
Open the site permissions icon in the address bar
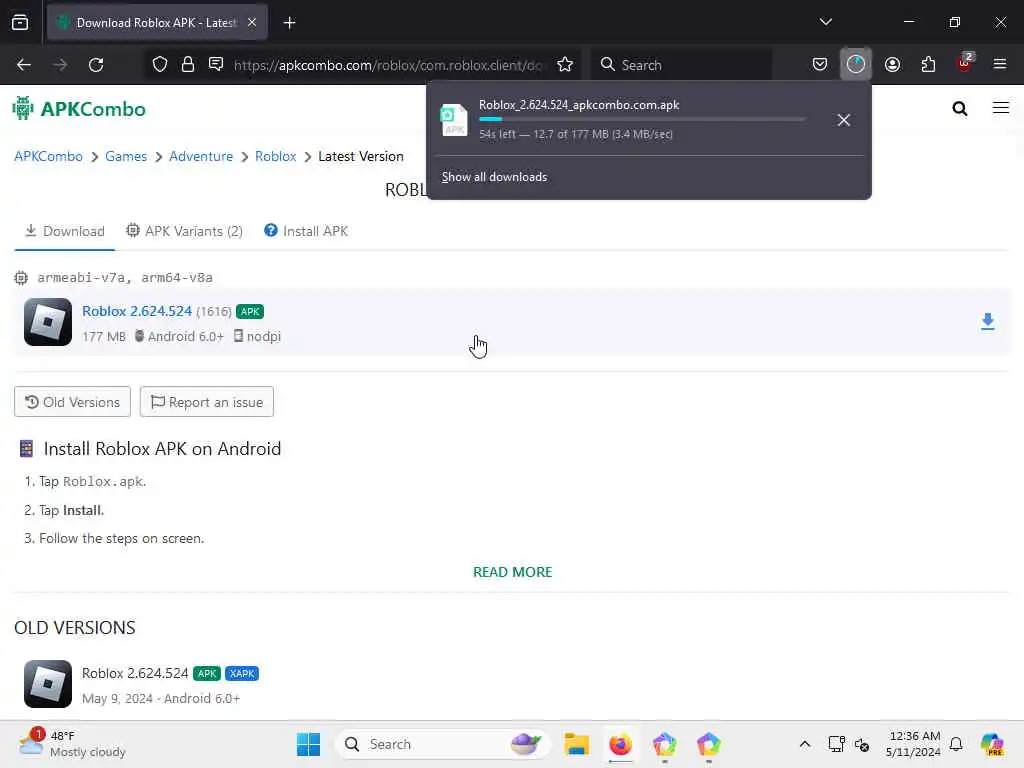216,65
